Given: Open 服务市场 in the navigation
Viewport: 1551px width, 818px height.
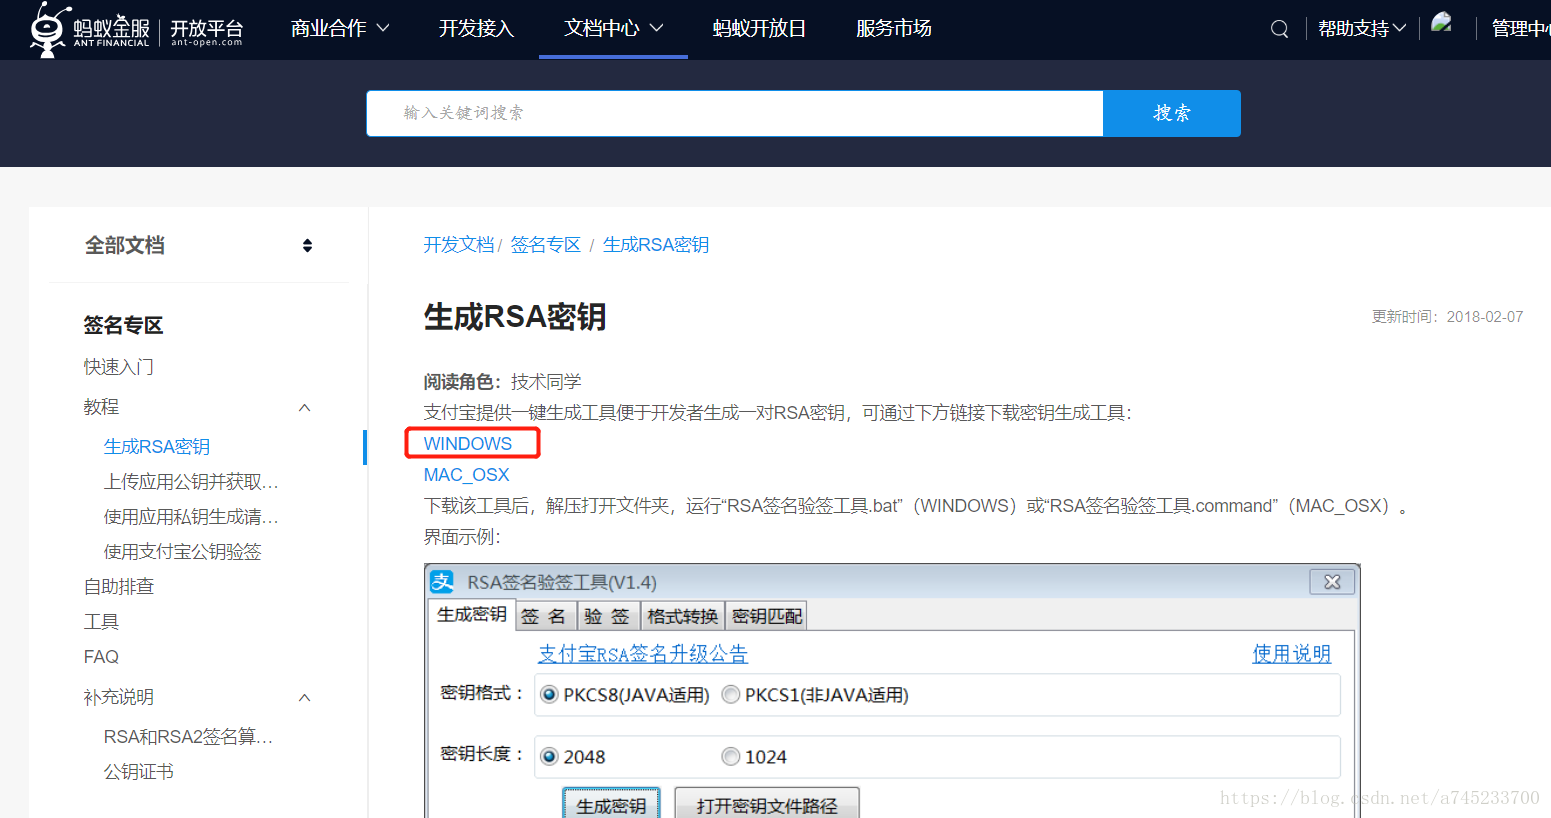Looking at the screenshot, I should [894, 29].
